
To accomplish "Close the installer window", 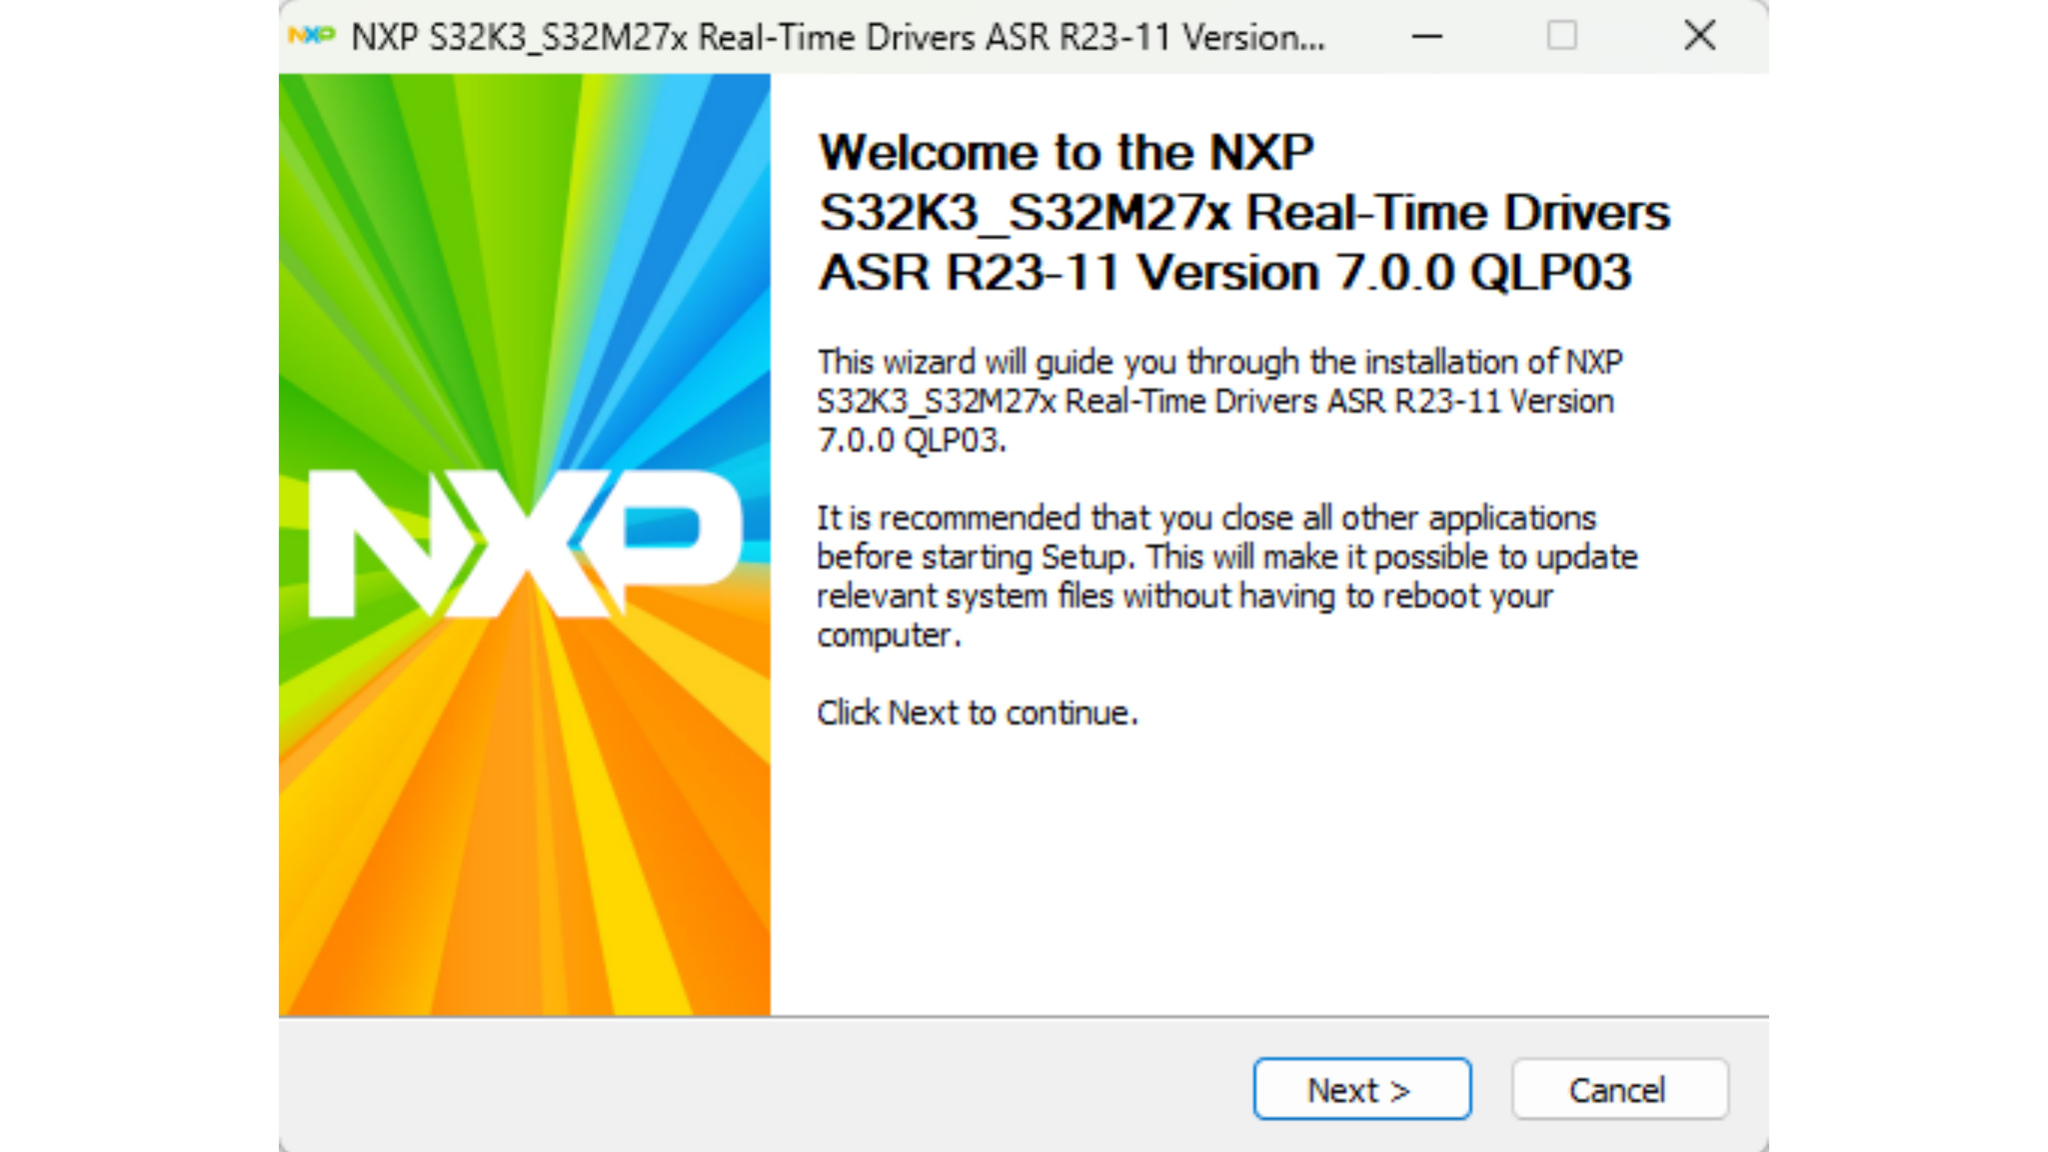I will [1699, 36].
